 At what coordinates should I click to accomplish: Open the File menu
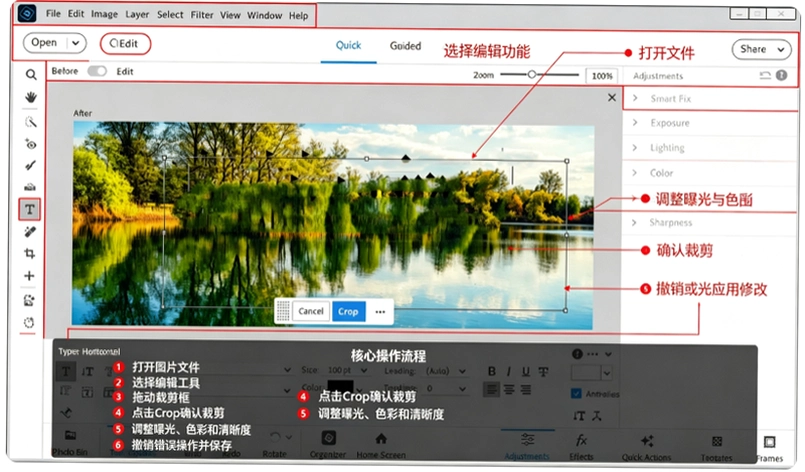[x=53, y=13]
